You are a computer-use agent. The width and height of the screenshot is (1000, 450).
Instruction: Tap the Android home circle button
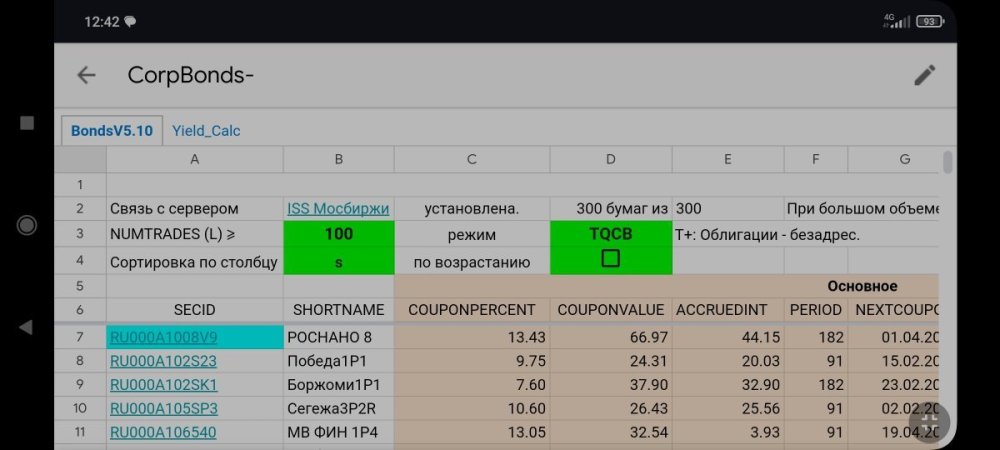pos(27,225)
